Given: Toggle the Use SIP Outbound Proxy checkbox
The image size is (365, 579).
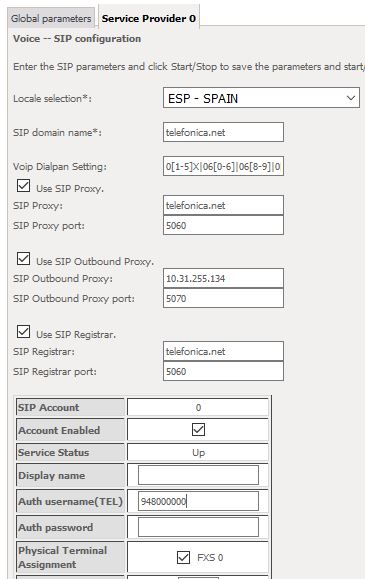Looking at the screenshot, I should tap(24, 258).
